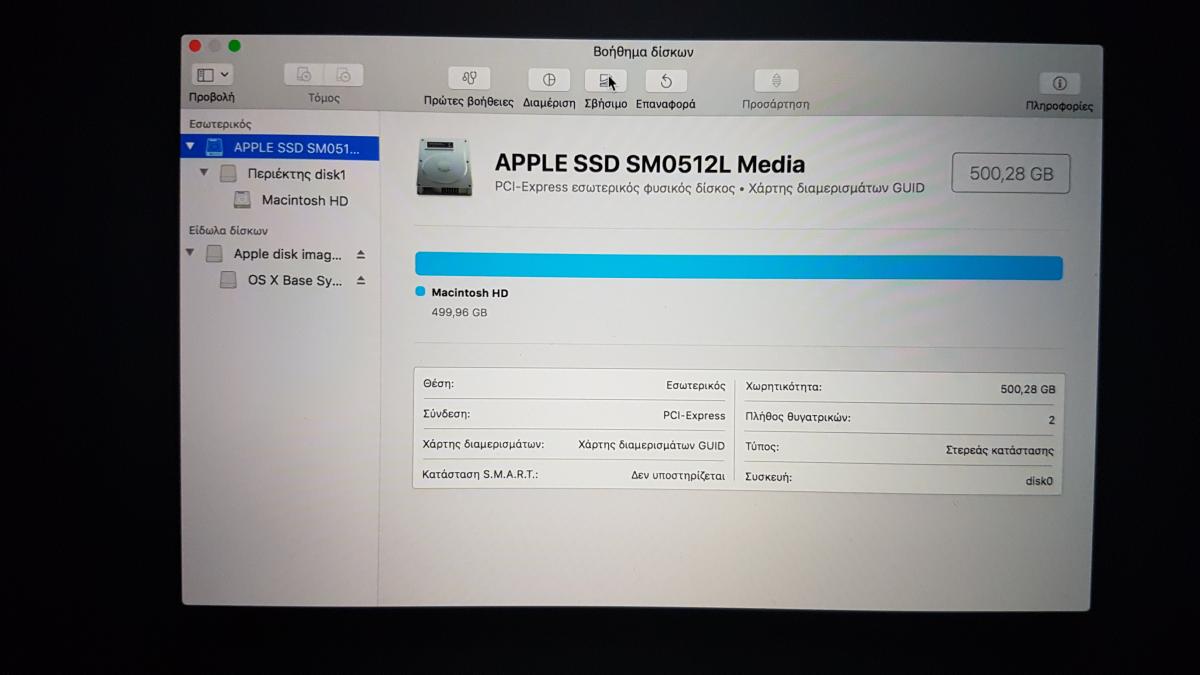Click the red close window button
Viewport: 1200px width, 675px height.
(x=195, y=45)
